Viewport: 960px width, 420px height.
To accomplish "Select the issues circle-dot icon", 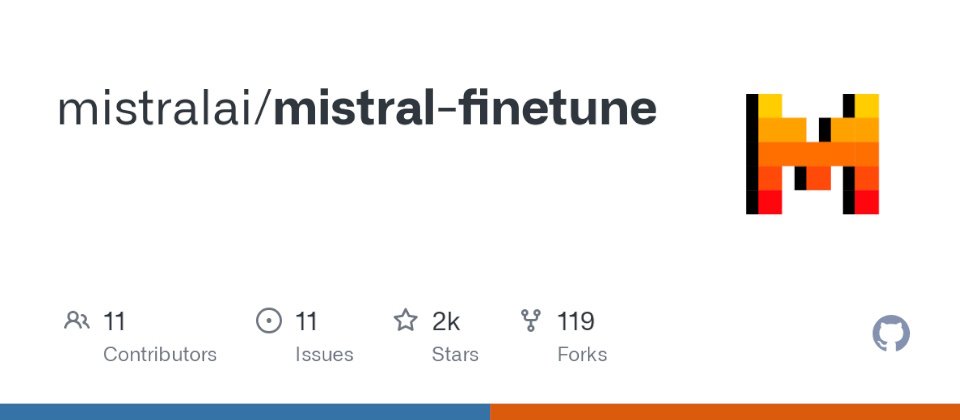I will [x=269, y=320].
